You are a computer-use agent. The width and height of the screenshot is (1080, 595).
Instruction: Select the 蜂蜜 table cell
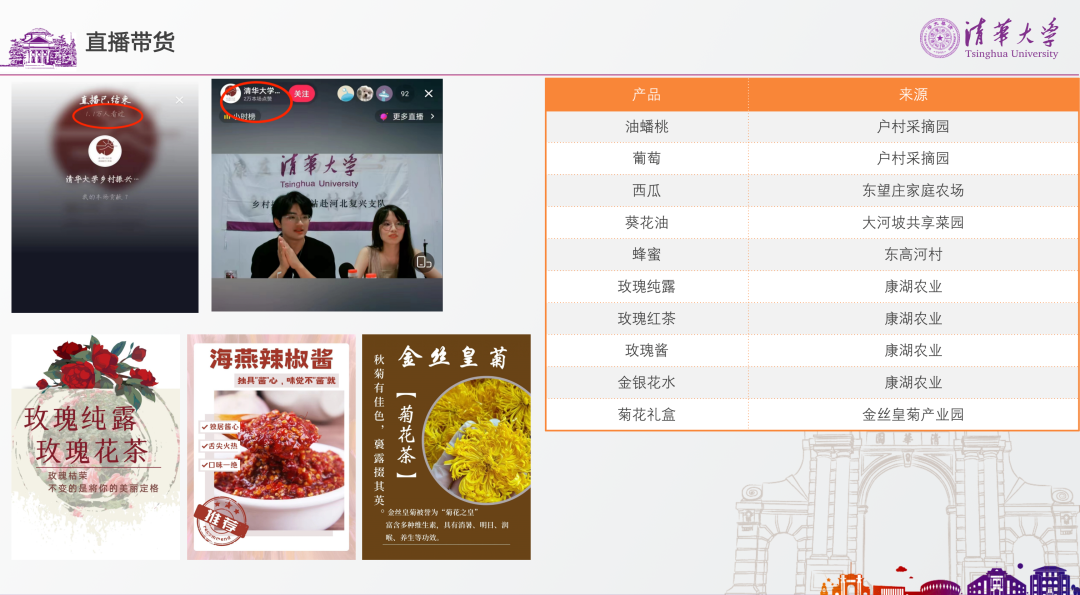[647, 255]
